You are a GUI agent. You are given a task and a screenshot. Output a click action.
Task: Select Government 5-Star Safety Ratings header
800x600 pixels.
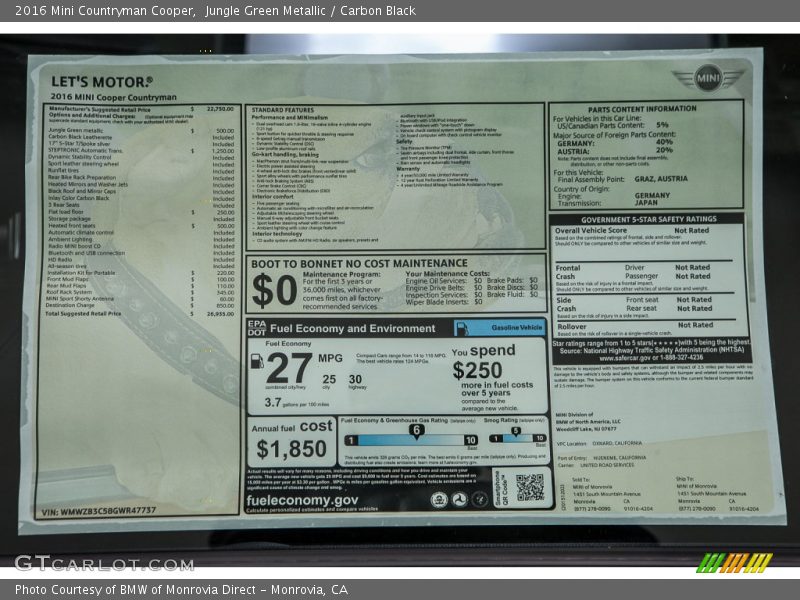(648, 218)
